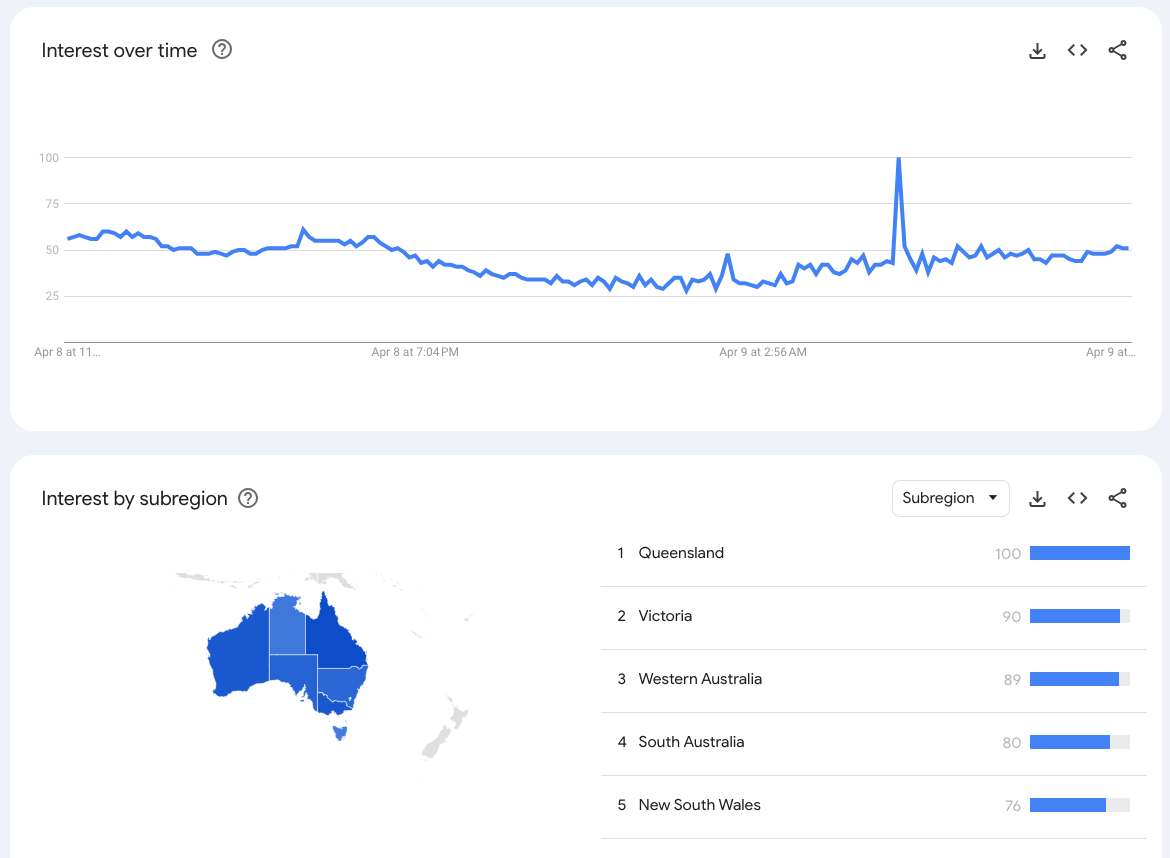1170x858 pixels.
Task: Share the Interest by subregion card
Action: (1118, 498)
